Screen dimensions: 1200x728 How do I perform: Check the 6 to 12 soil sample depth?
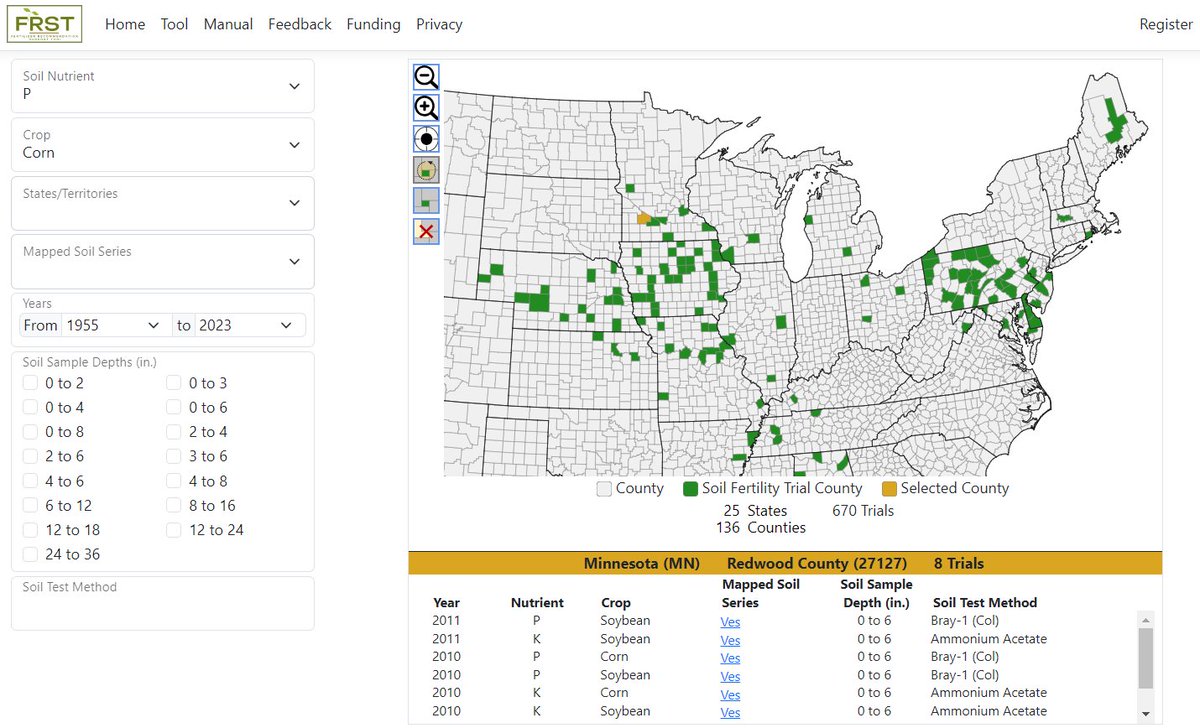(x=30, y=506)
